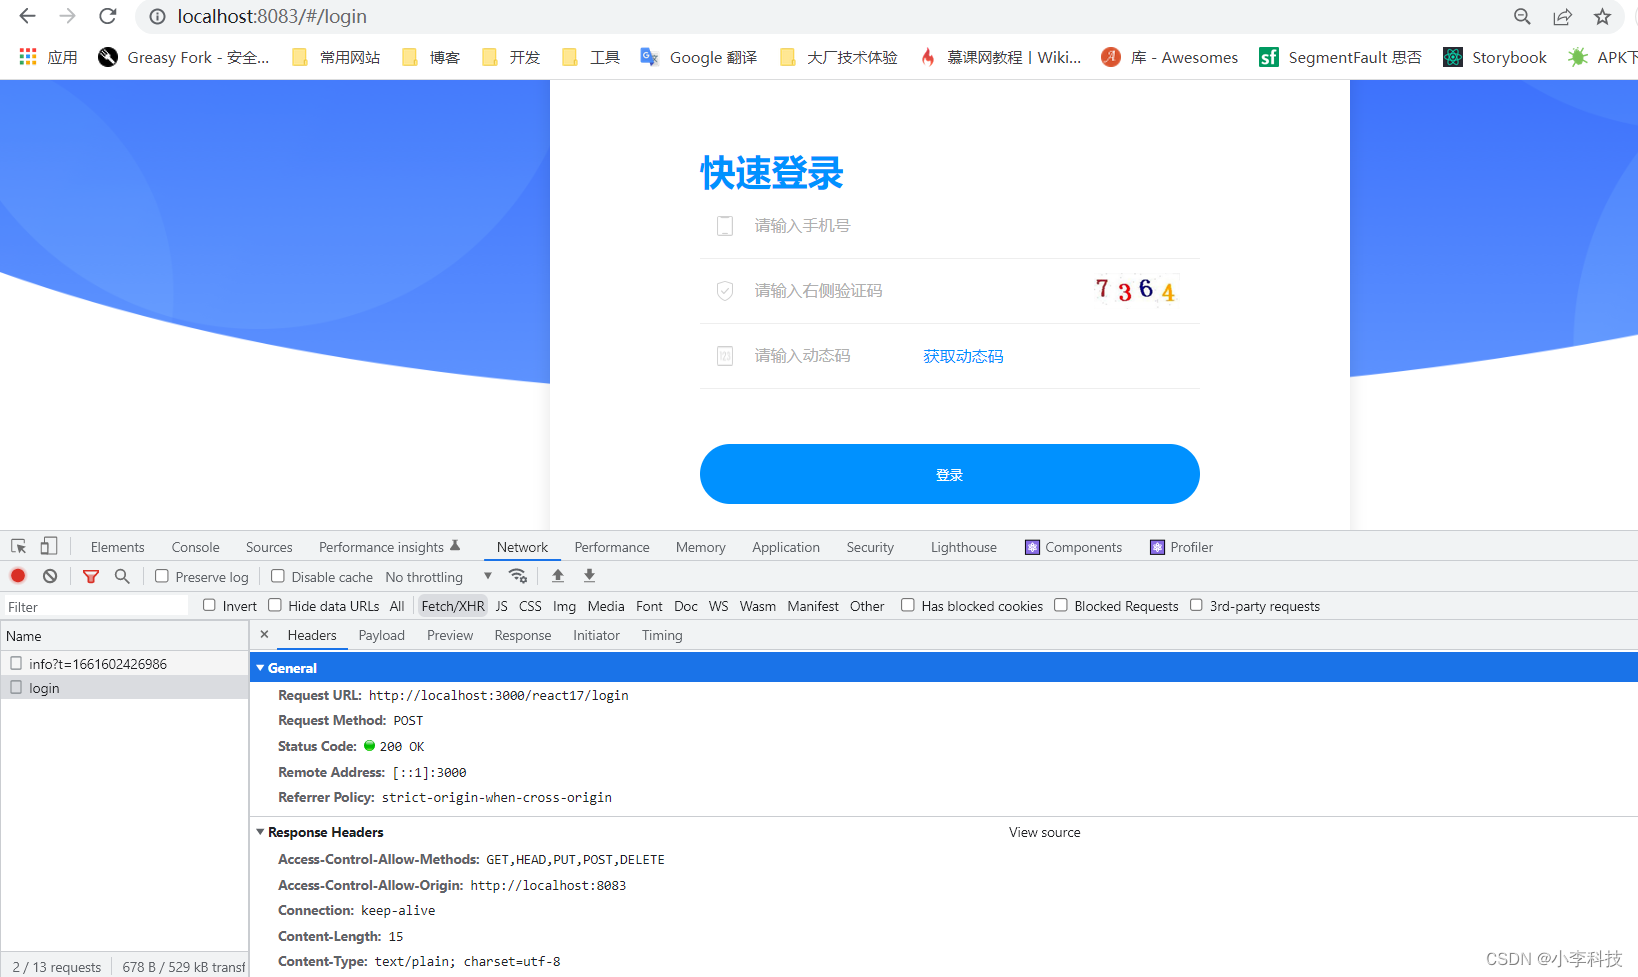Click the export HAR download arrow icon
The width and height of the screenshot is (1638, 977).
(589, 576)
